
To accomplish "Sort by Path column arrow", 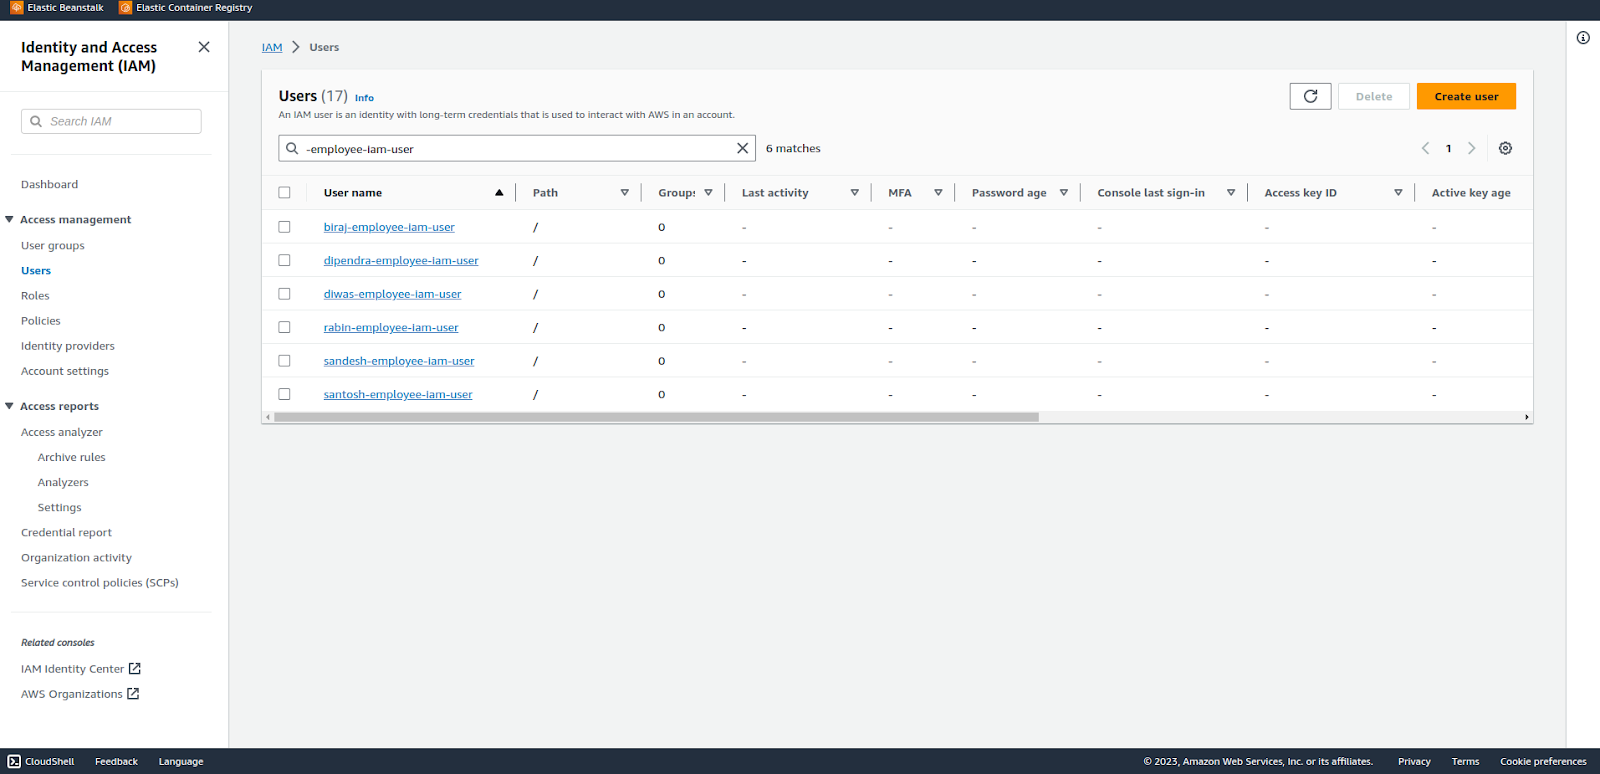I will pyautogui.click(x=624, y=192).
